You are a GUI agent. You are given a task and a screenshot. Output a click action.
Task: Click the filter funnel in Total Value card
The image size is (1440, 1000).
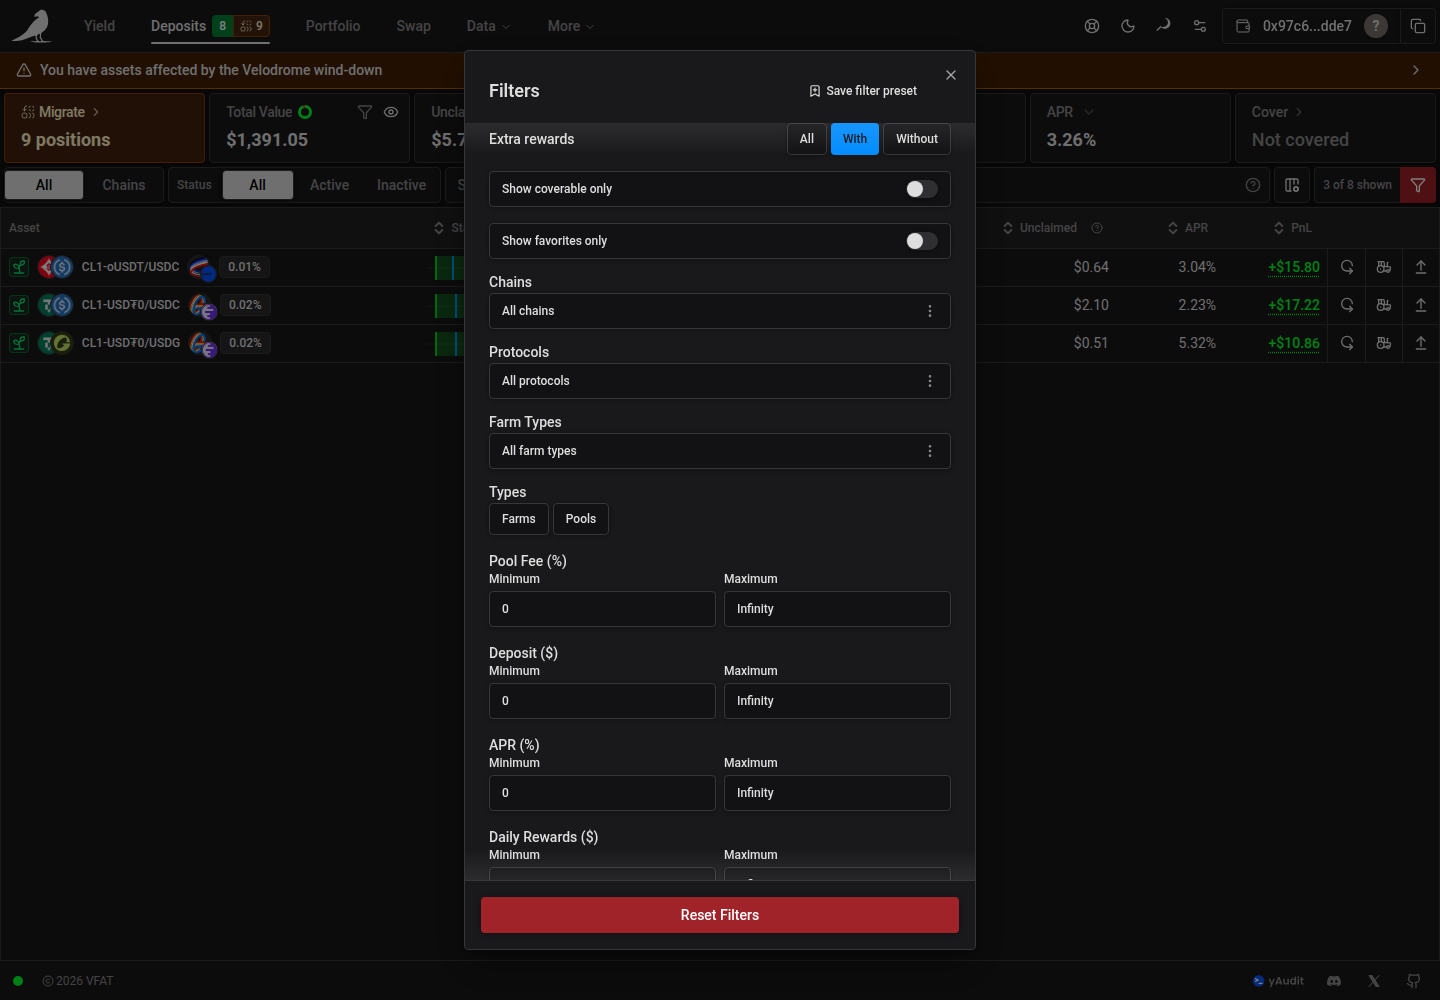[x=365, y=112]
